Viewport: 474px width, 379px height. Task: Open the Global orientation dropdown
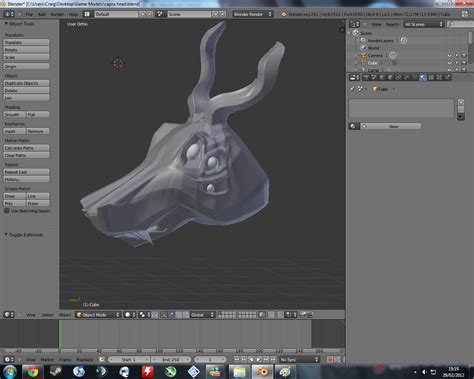202,315
